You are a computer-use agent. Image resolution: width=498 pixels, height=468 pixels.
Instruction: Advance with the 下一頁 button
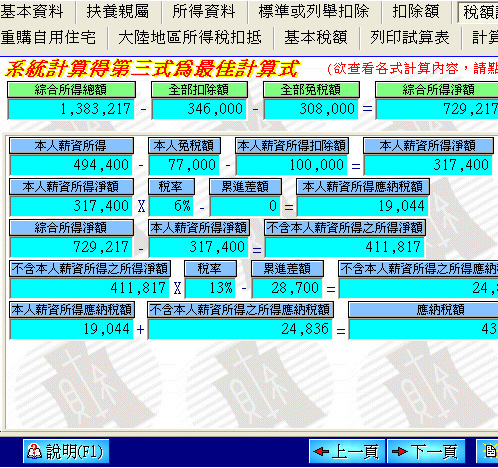click(x=426, y=452)
